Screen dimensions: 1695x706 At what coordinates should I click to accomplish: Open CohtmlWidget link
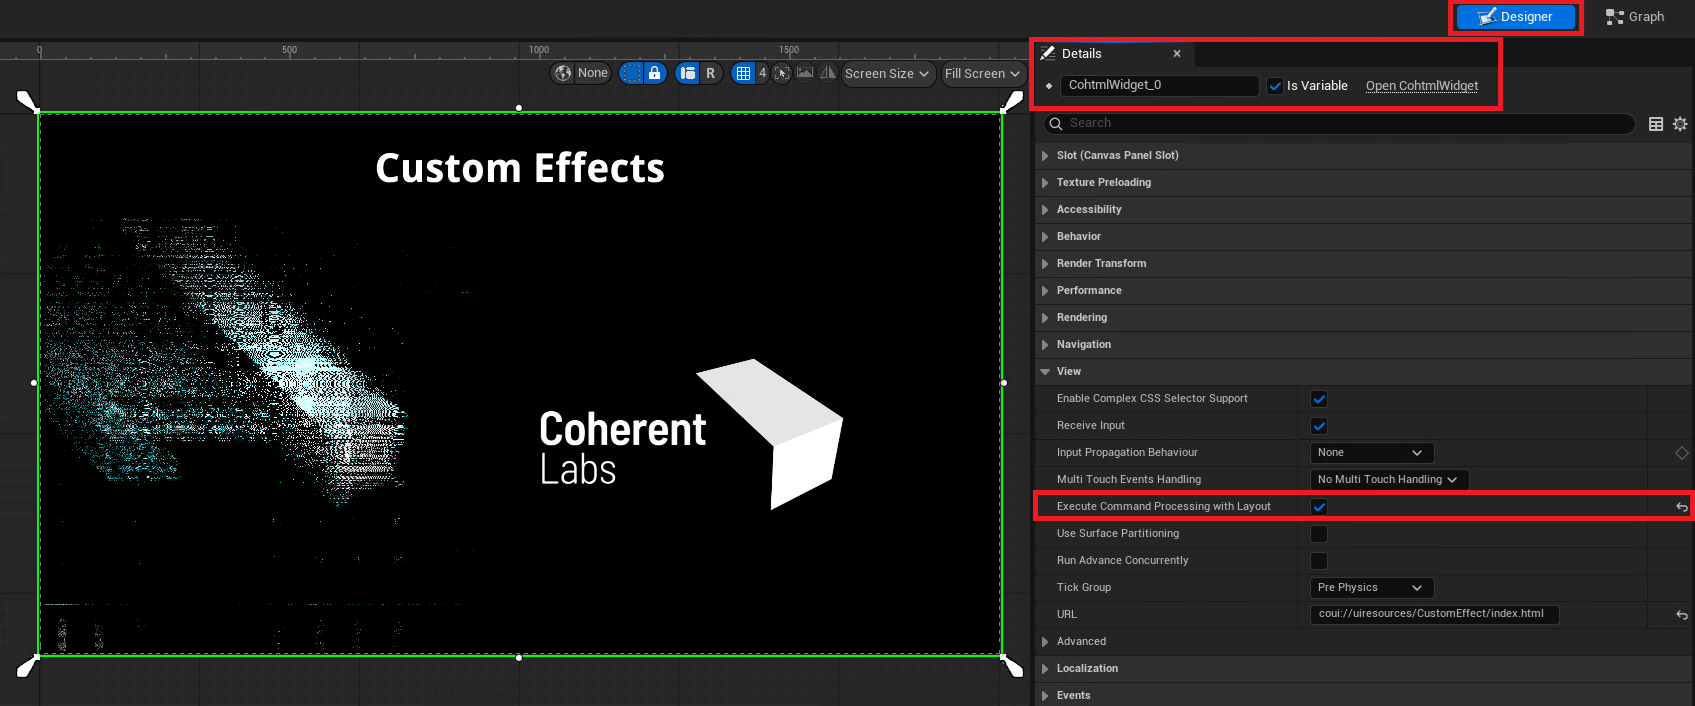[1422, 86]
